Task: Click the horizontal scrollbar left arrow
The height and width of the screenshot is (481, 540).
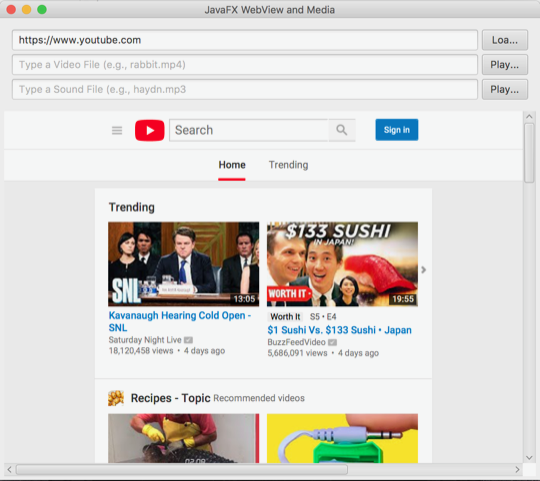Action: [9, 470]
